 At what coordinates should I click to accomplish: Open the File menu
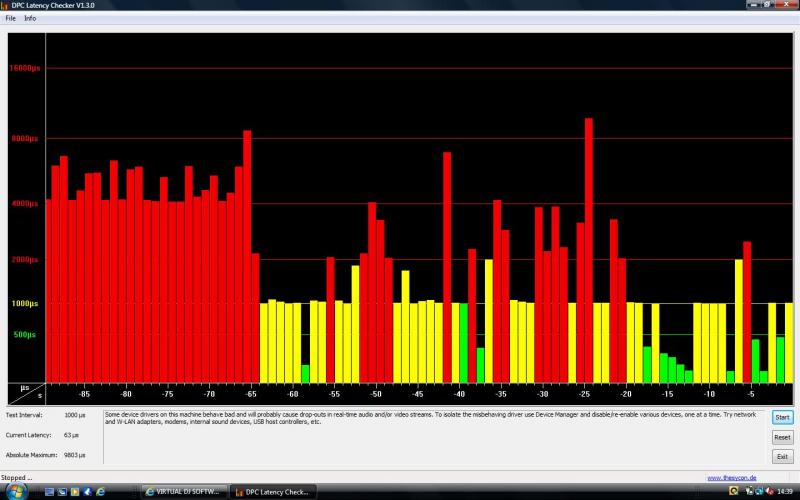point(10,18)
